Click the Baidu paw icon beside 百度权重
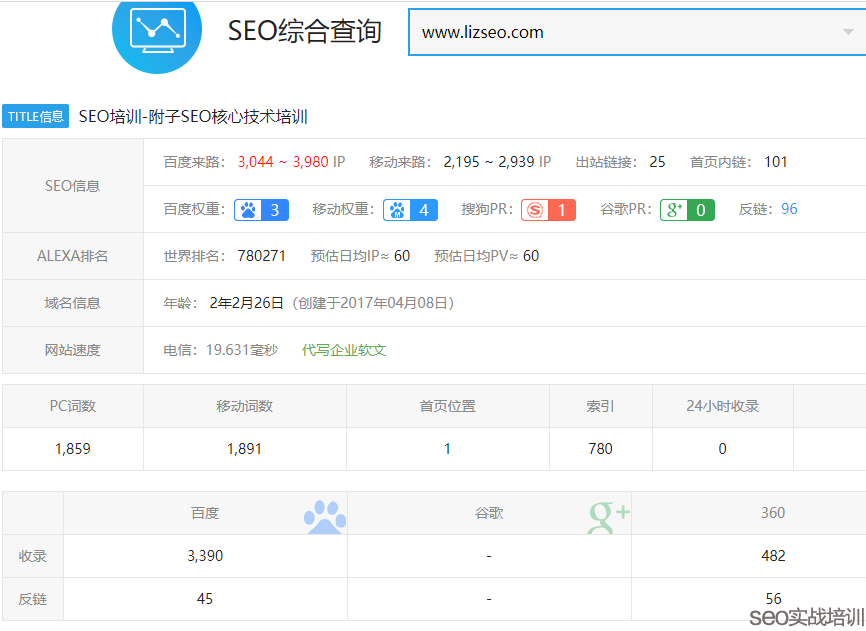The image size is (866, 631). (248, 210)
